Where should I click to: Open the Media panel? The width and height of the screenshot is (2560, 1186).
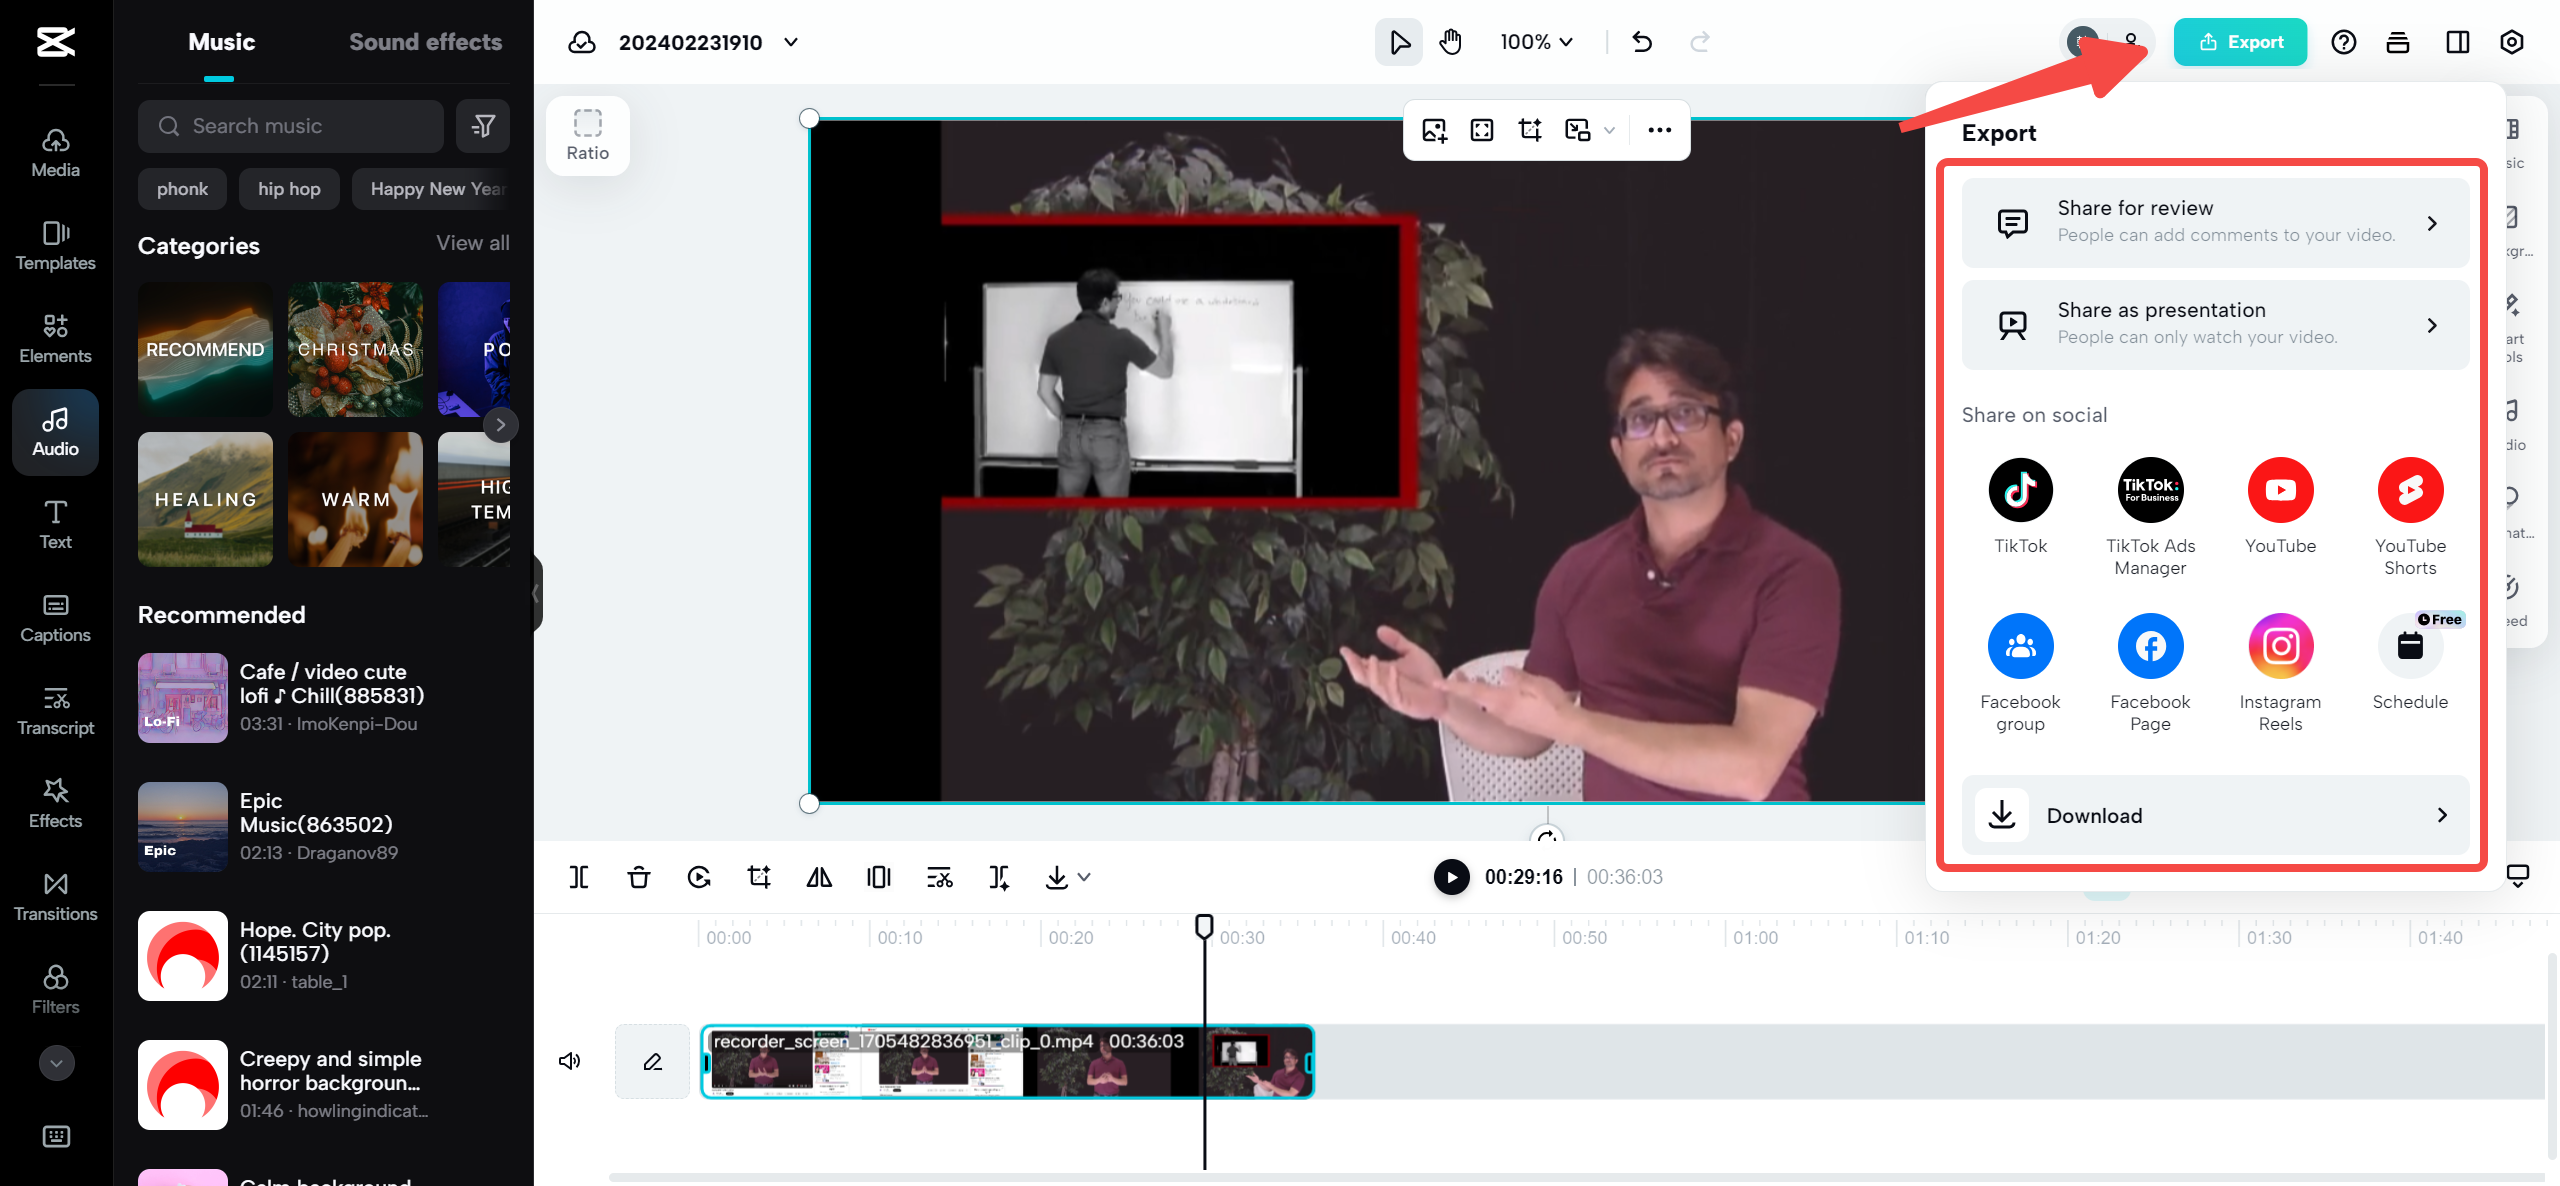(55, 152)
